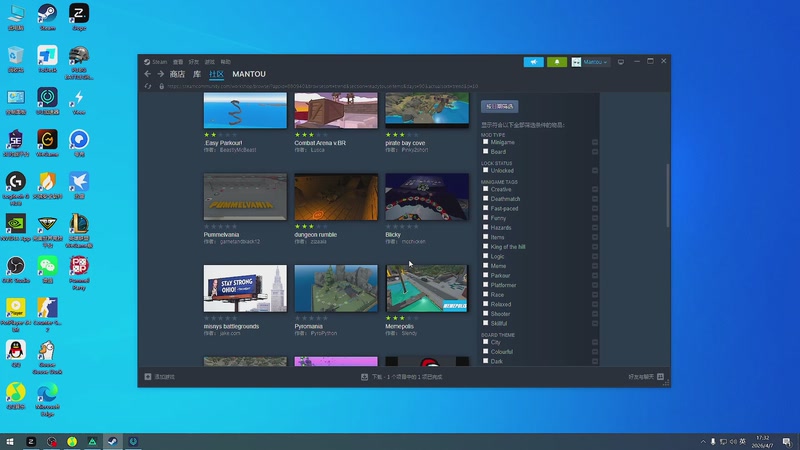Go back with Steam's back arrow
800x450 pixels.
point(147,74)
